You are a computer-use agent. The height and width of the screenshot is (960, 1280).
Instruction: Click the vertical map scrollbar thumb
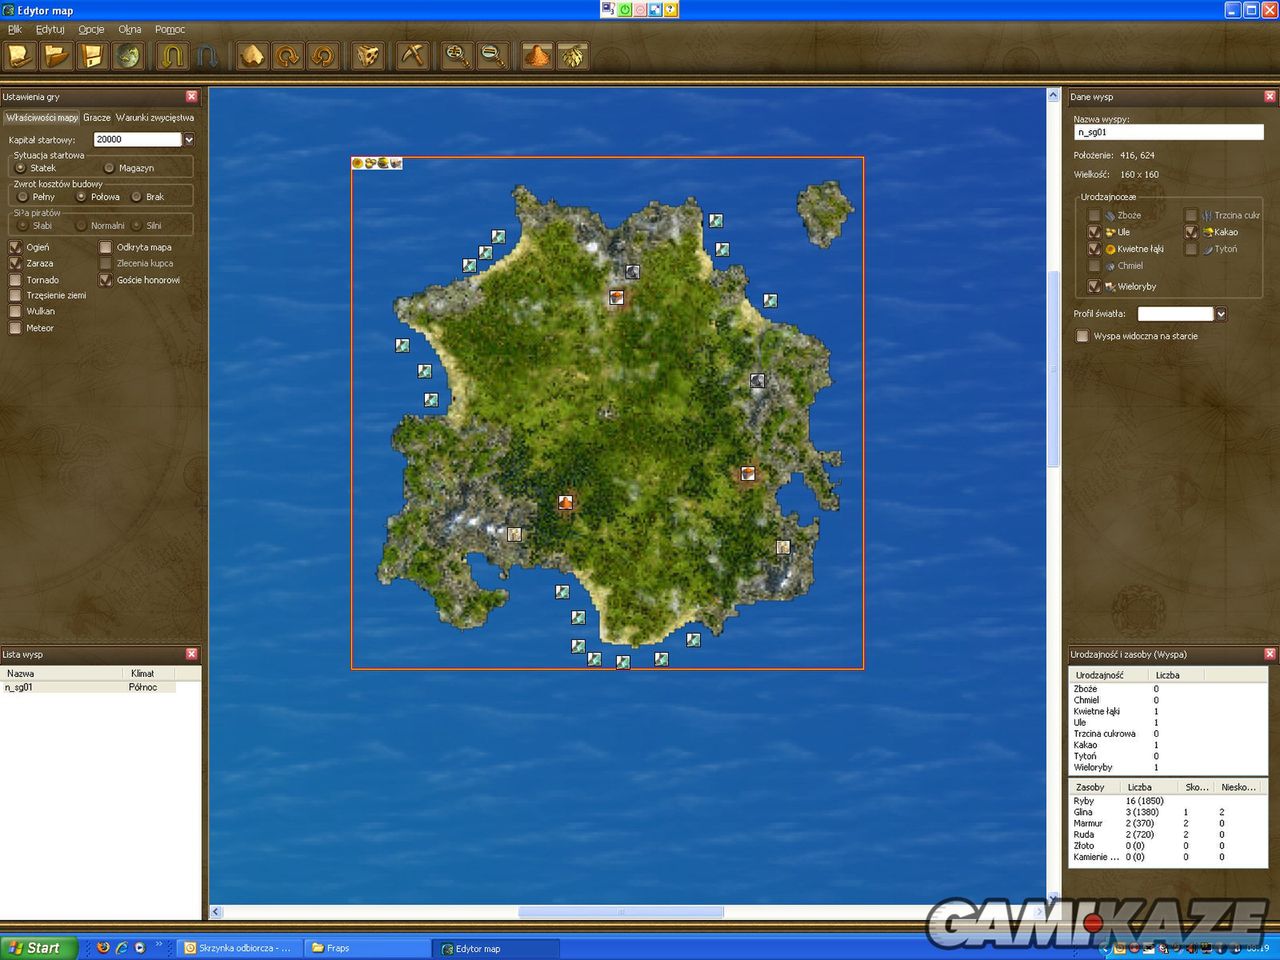(x=1053, y=368)
